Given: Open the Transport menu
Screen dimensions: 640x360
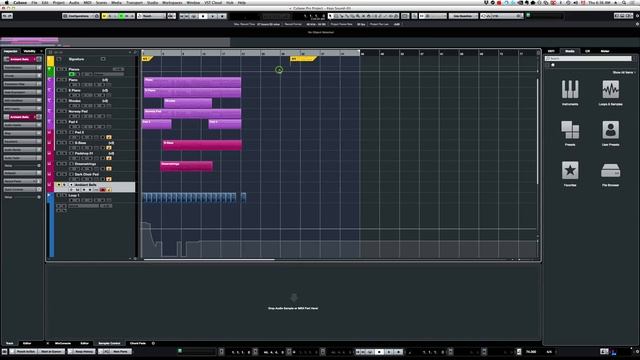Looking at the screenshot, I should 134,2.
